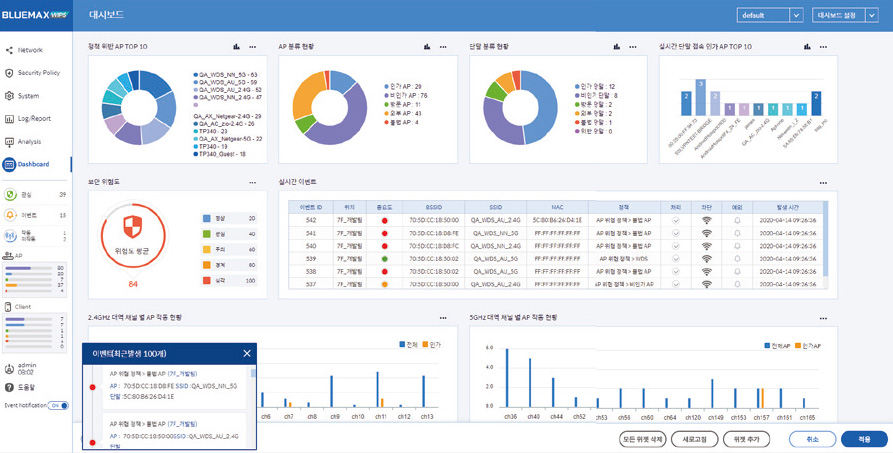Open more options of 실시간 이벤트 widget
The width and height of the screenshot is (893, 453).
point(823,182)
